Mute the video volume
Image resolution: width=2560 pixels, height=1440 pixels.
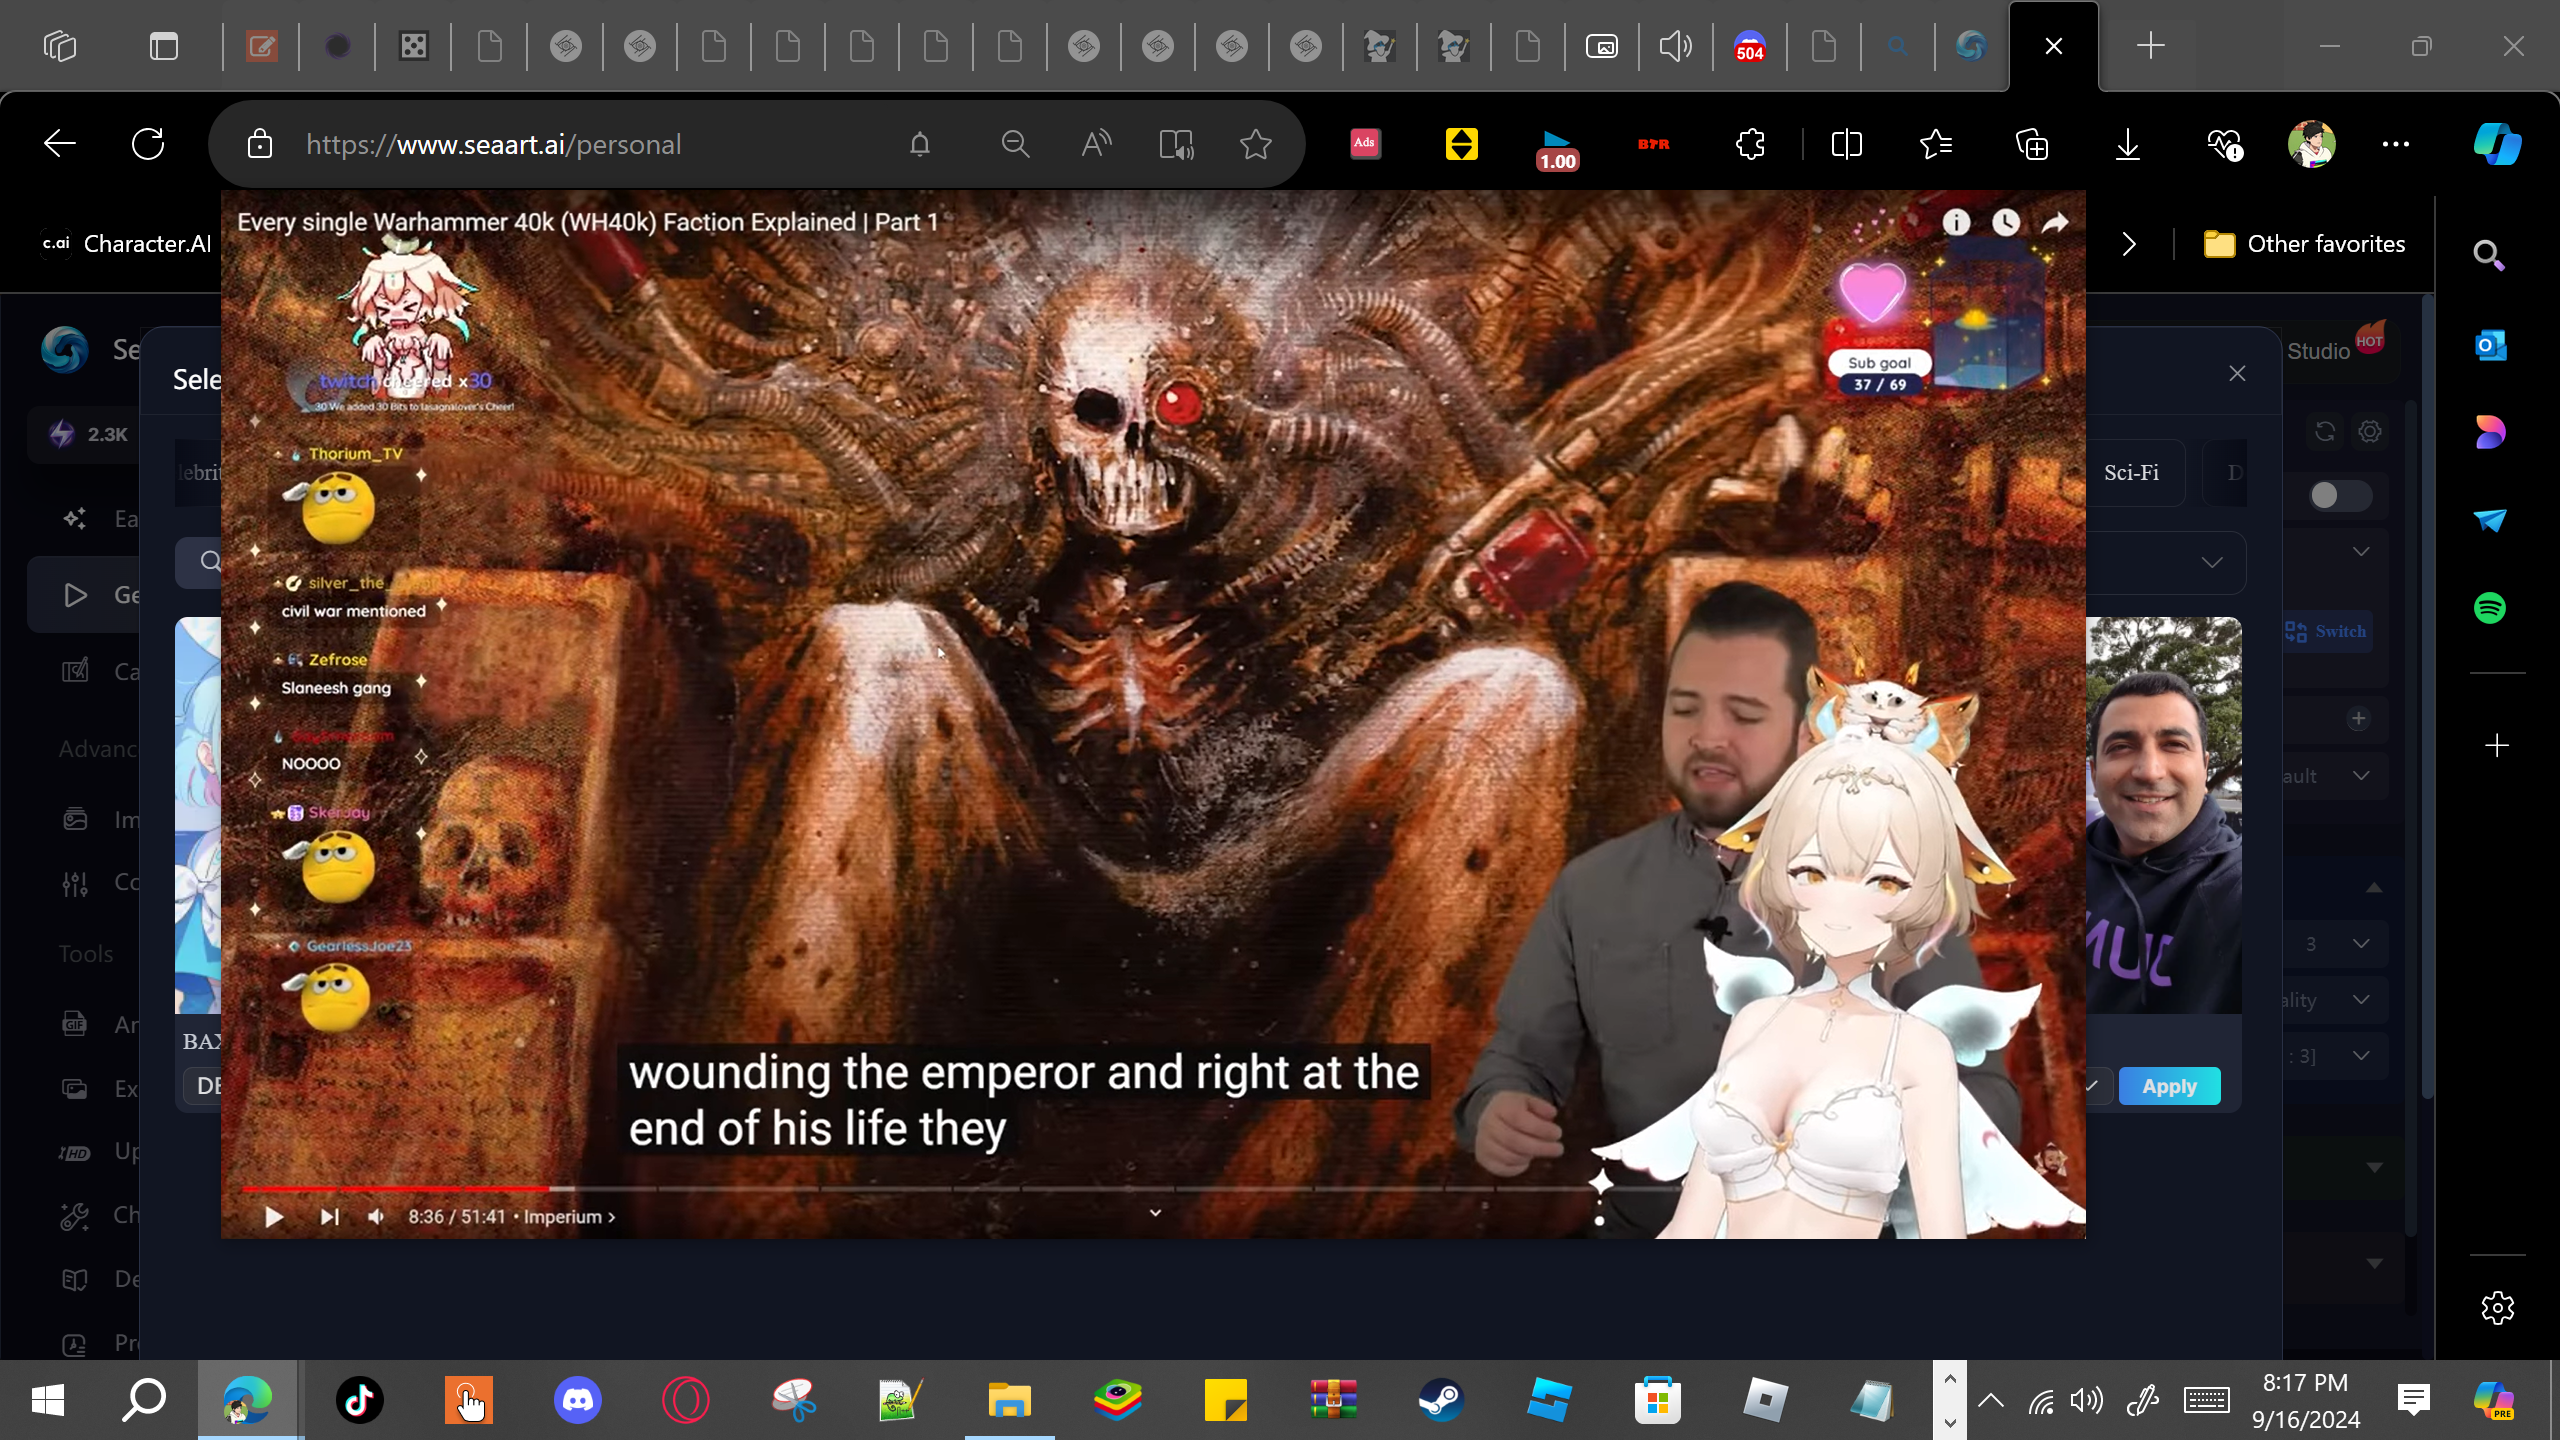(376, 1217)
